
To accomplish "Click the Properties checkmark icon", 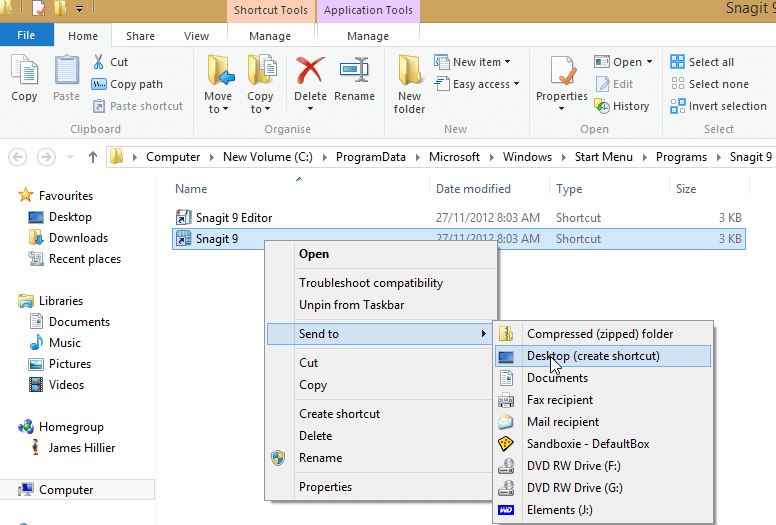I will [x=562, y=71].
